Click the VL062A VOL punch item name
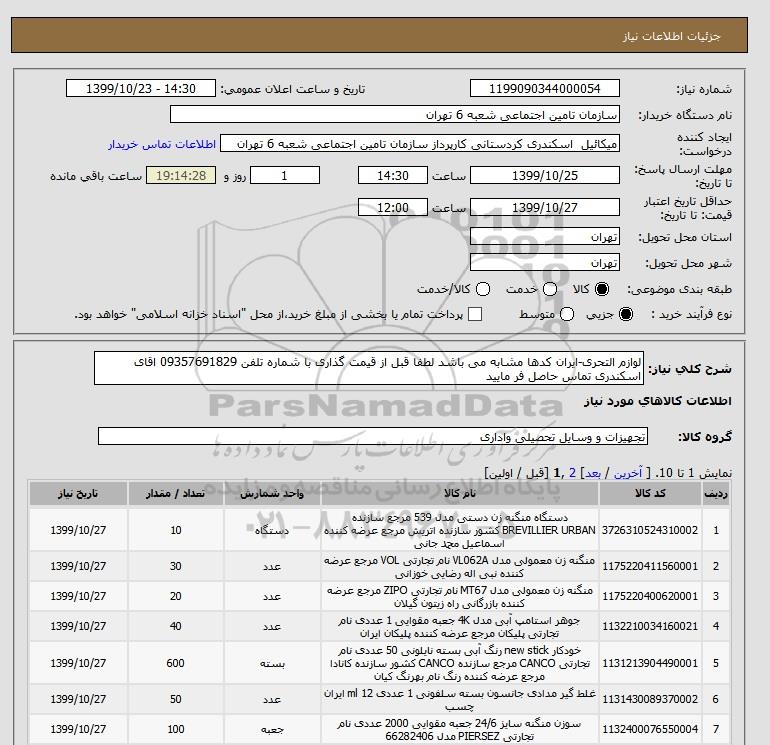The height and width of the screenshot is (745, 770). pos(460,567)
